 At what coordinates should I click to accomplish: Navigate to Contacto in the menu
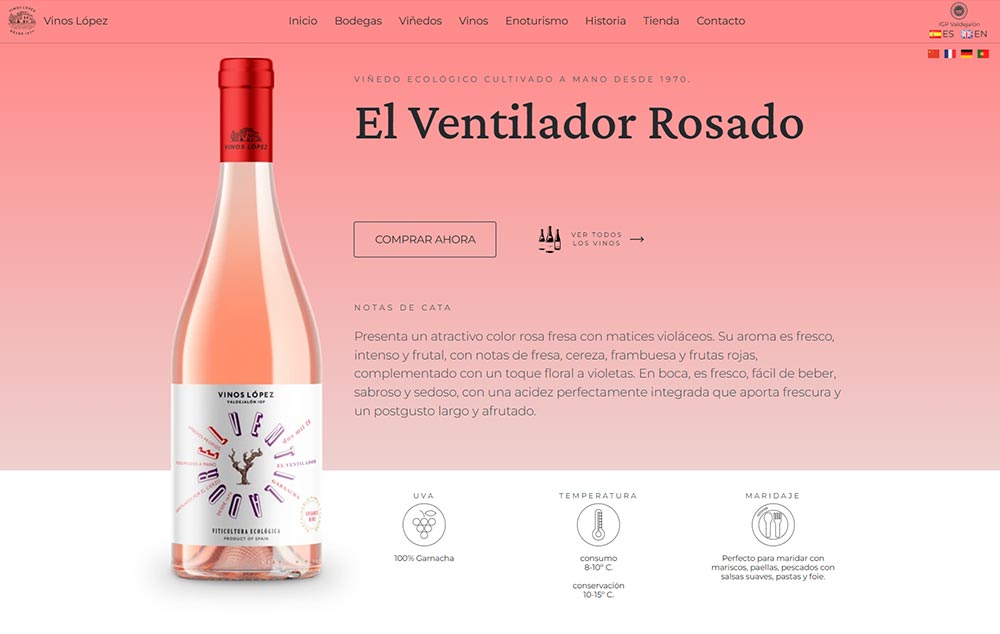[721, 20]
